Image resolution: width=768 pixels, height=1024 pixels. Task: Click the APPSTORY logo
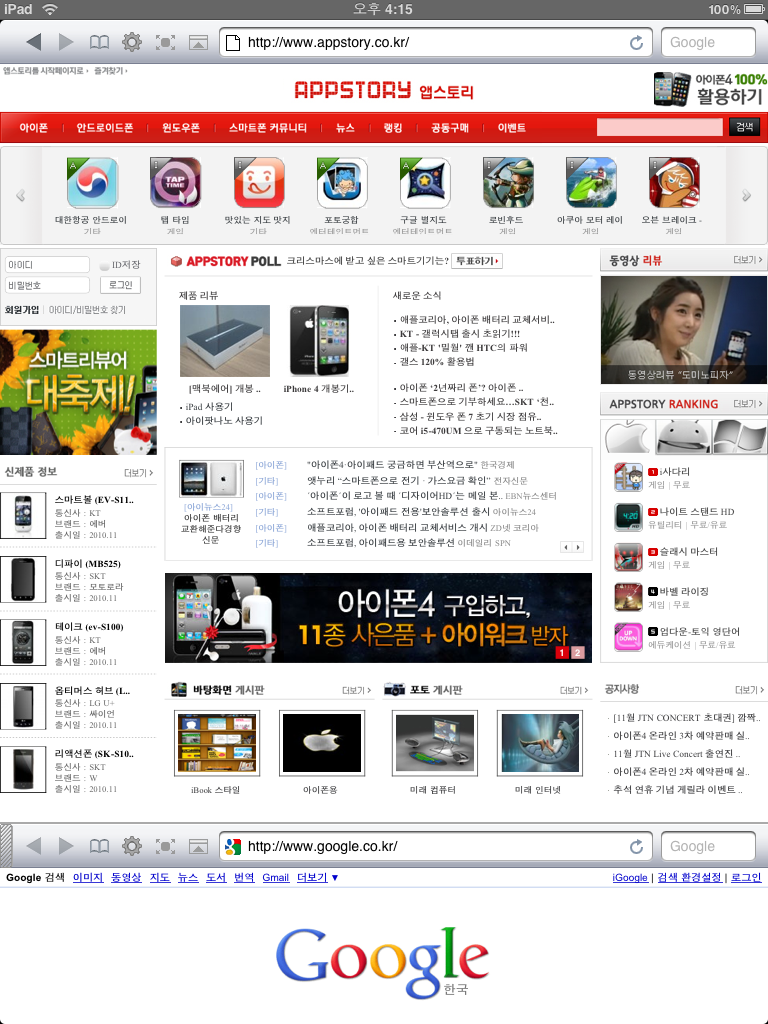(383, 90)
